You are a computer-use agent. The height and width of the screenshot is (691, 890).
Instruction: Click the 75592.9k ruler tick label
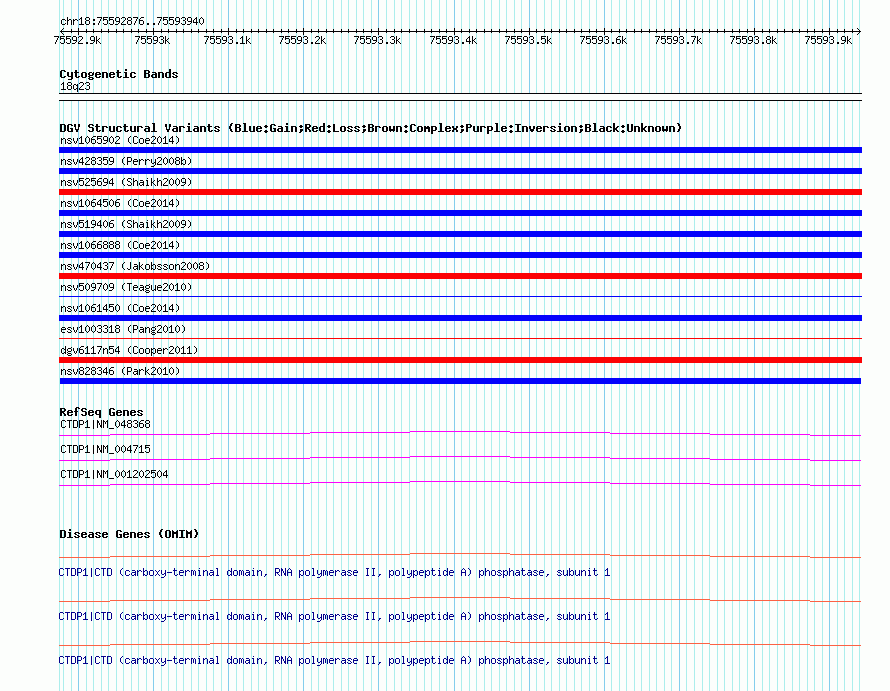pos(77,40)
